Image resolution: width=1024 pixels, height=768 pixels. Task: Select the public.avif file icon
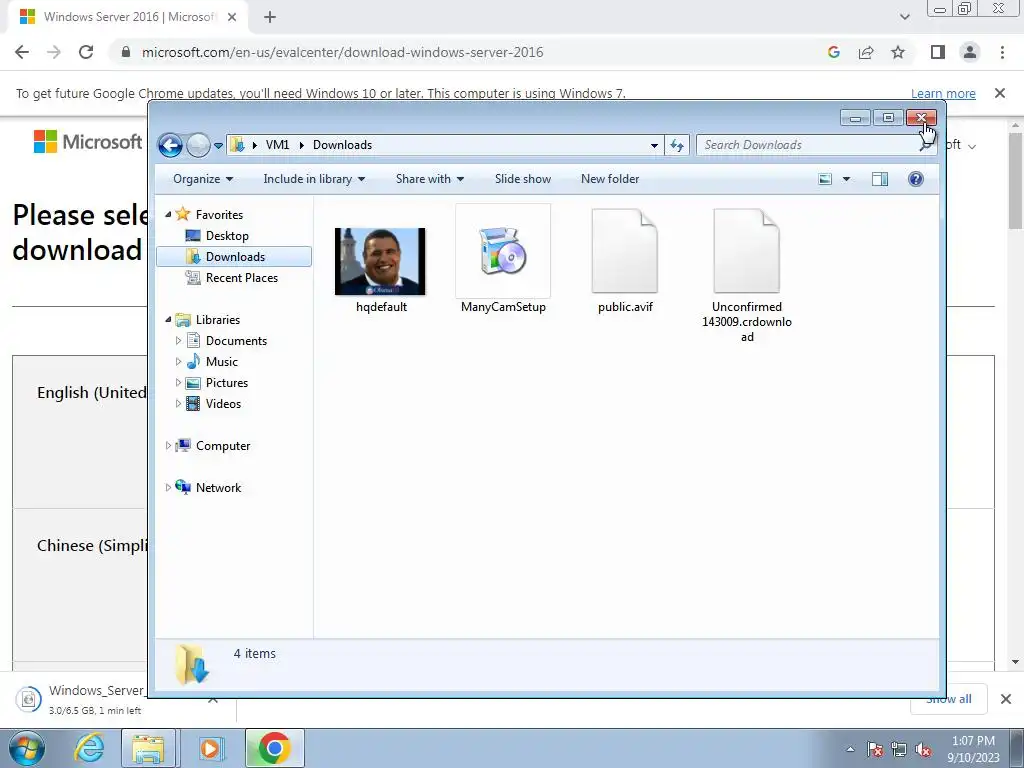[624, 251]
